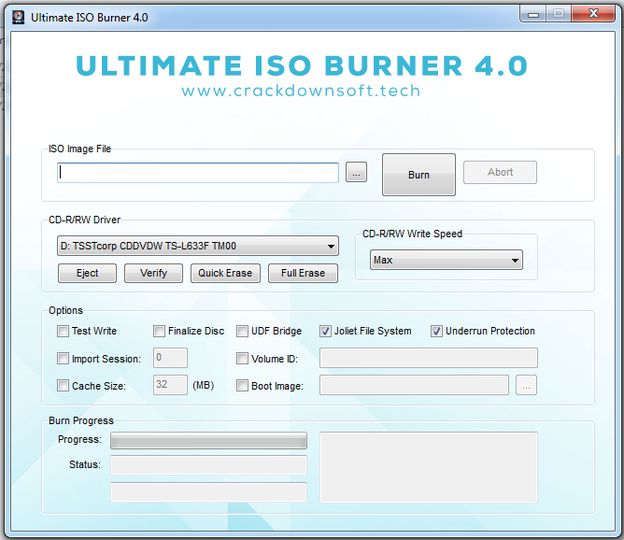Start burning with the Burn button

tap(419, 175)
